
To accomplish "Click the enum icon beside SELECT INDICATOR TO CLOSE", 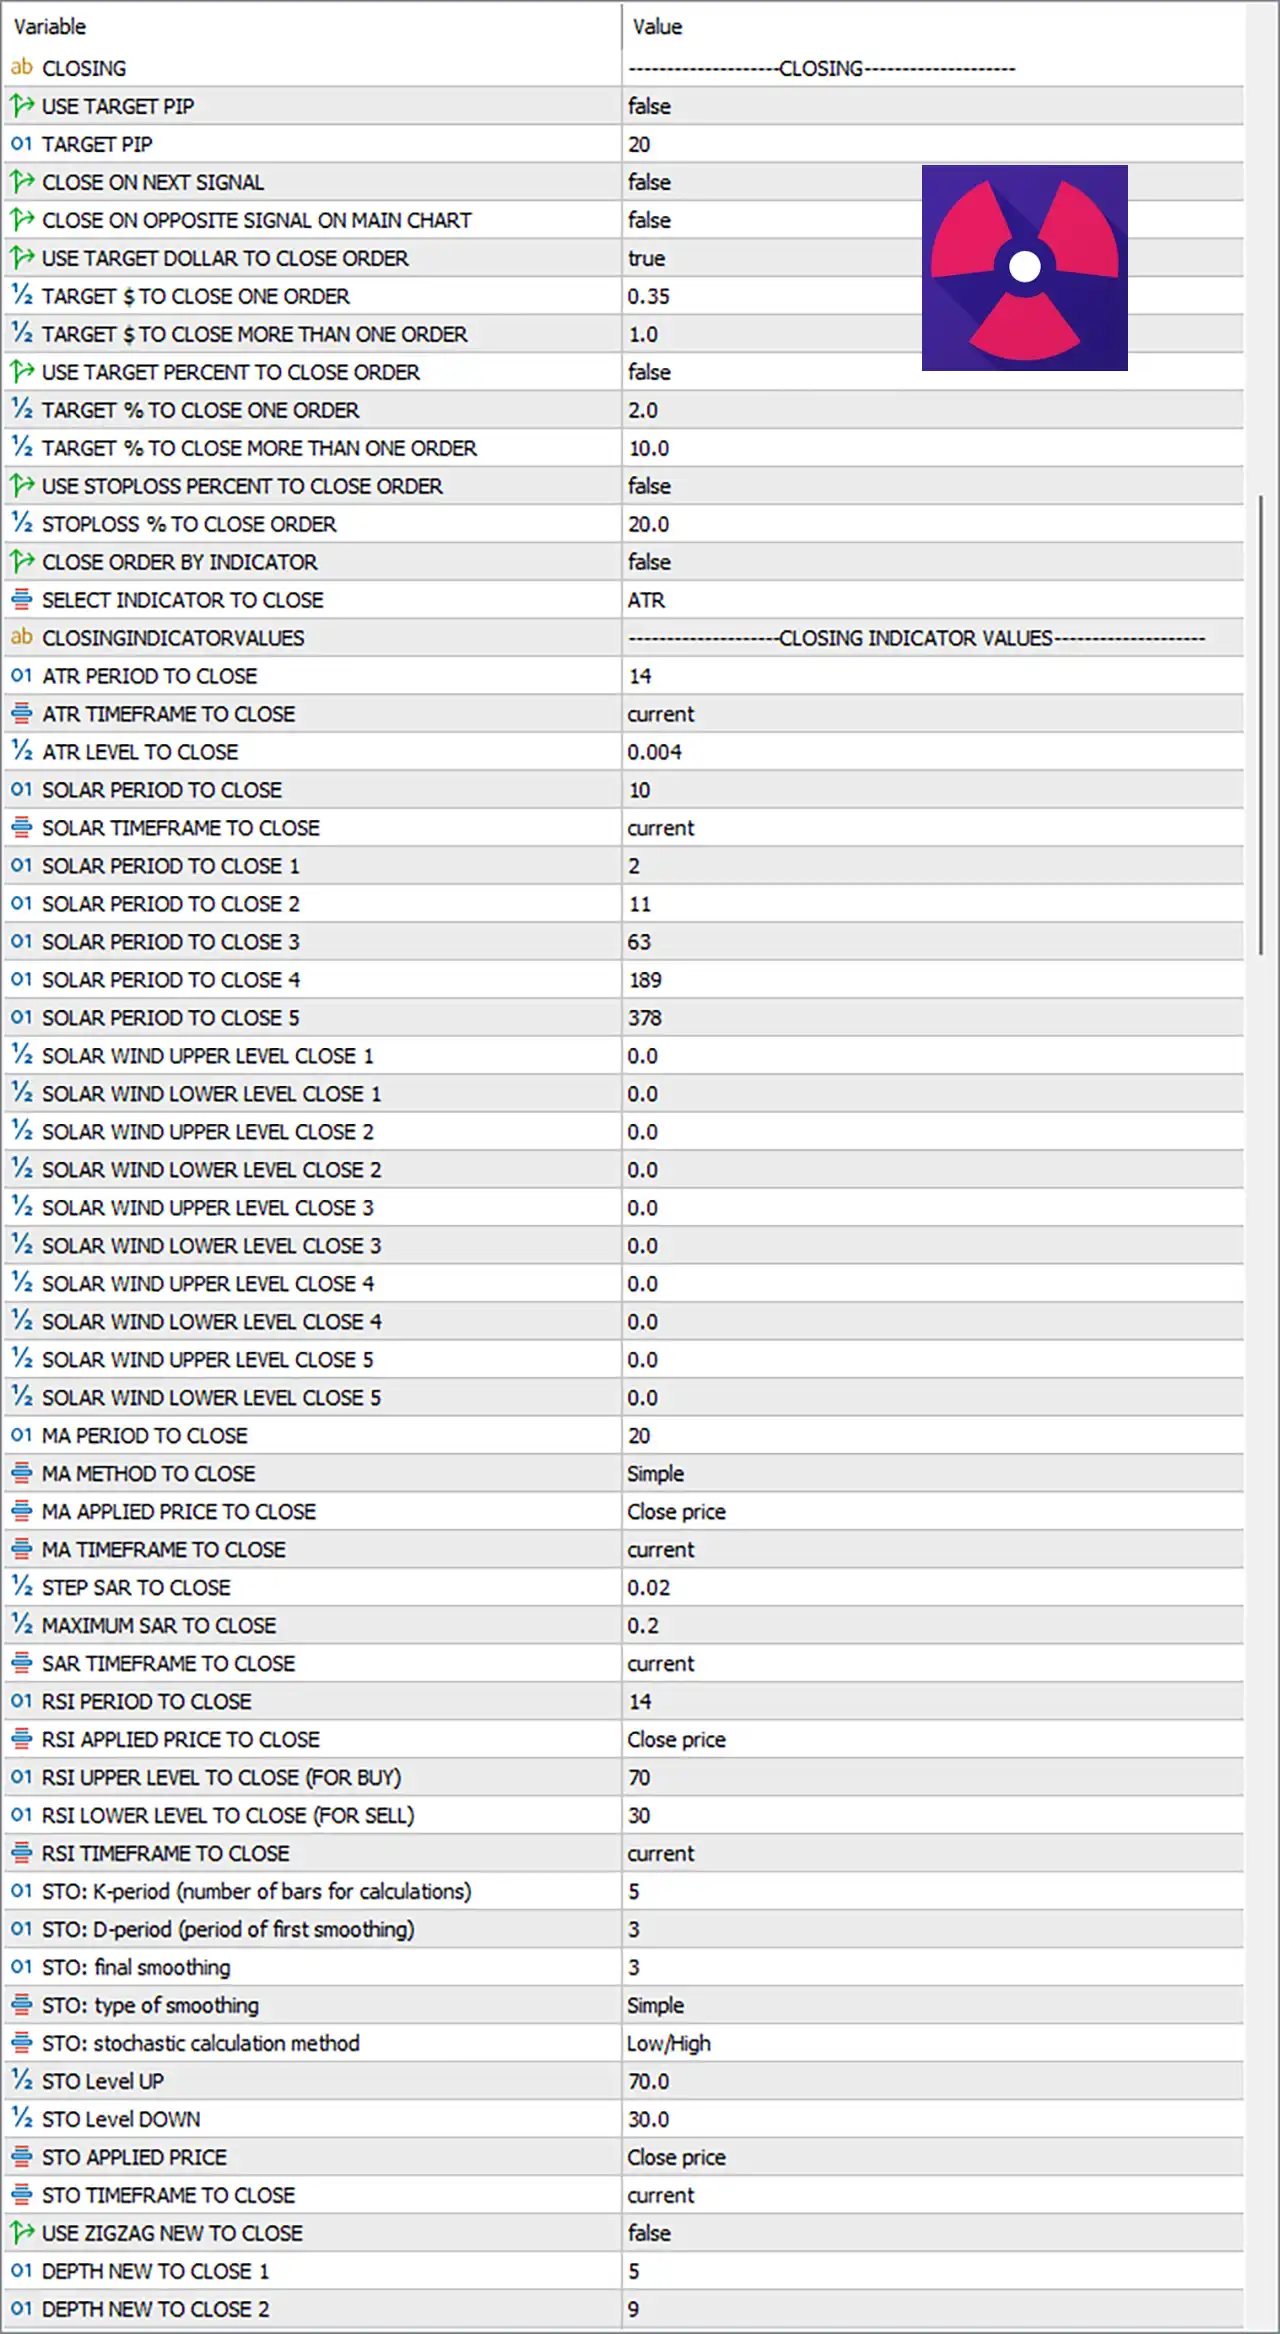I will tap(22, 600).
